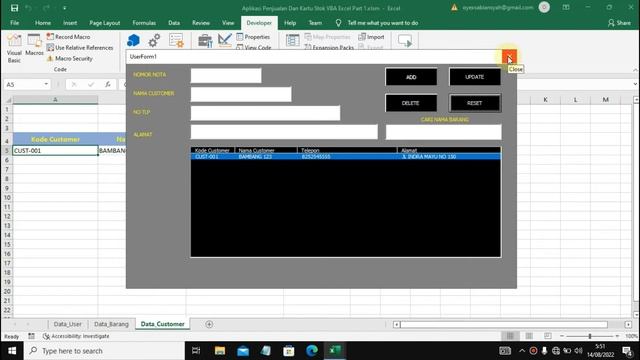Click the CARI NAMA BARANG search box
640x360 pixels.
coord(444,132)
